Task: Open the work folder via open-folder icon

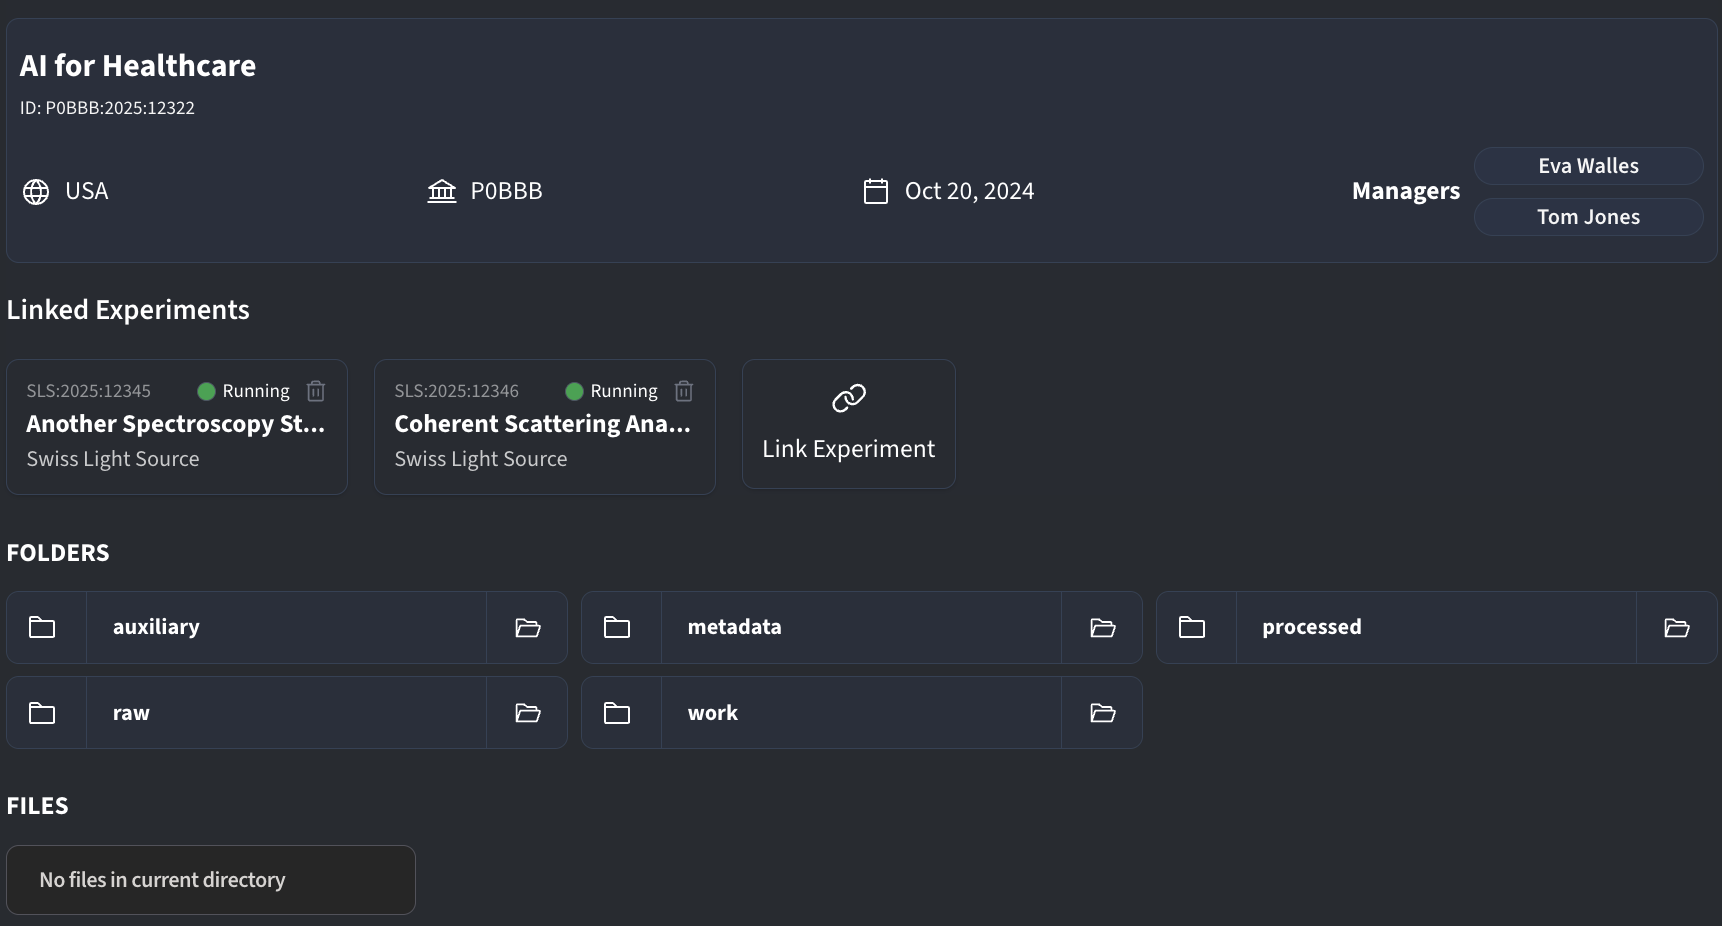Action: 1102,713
